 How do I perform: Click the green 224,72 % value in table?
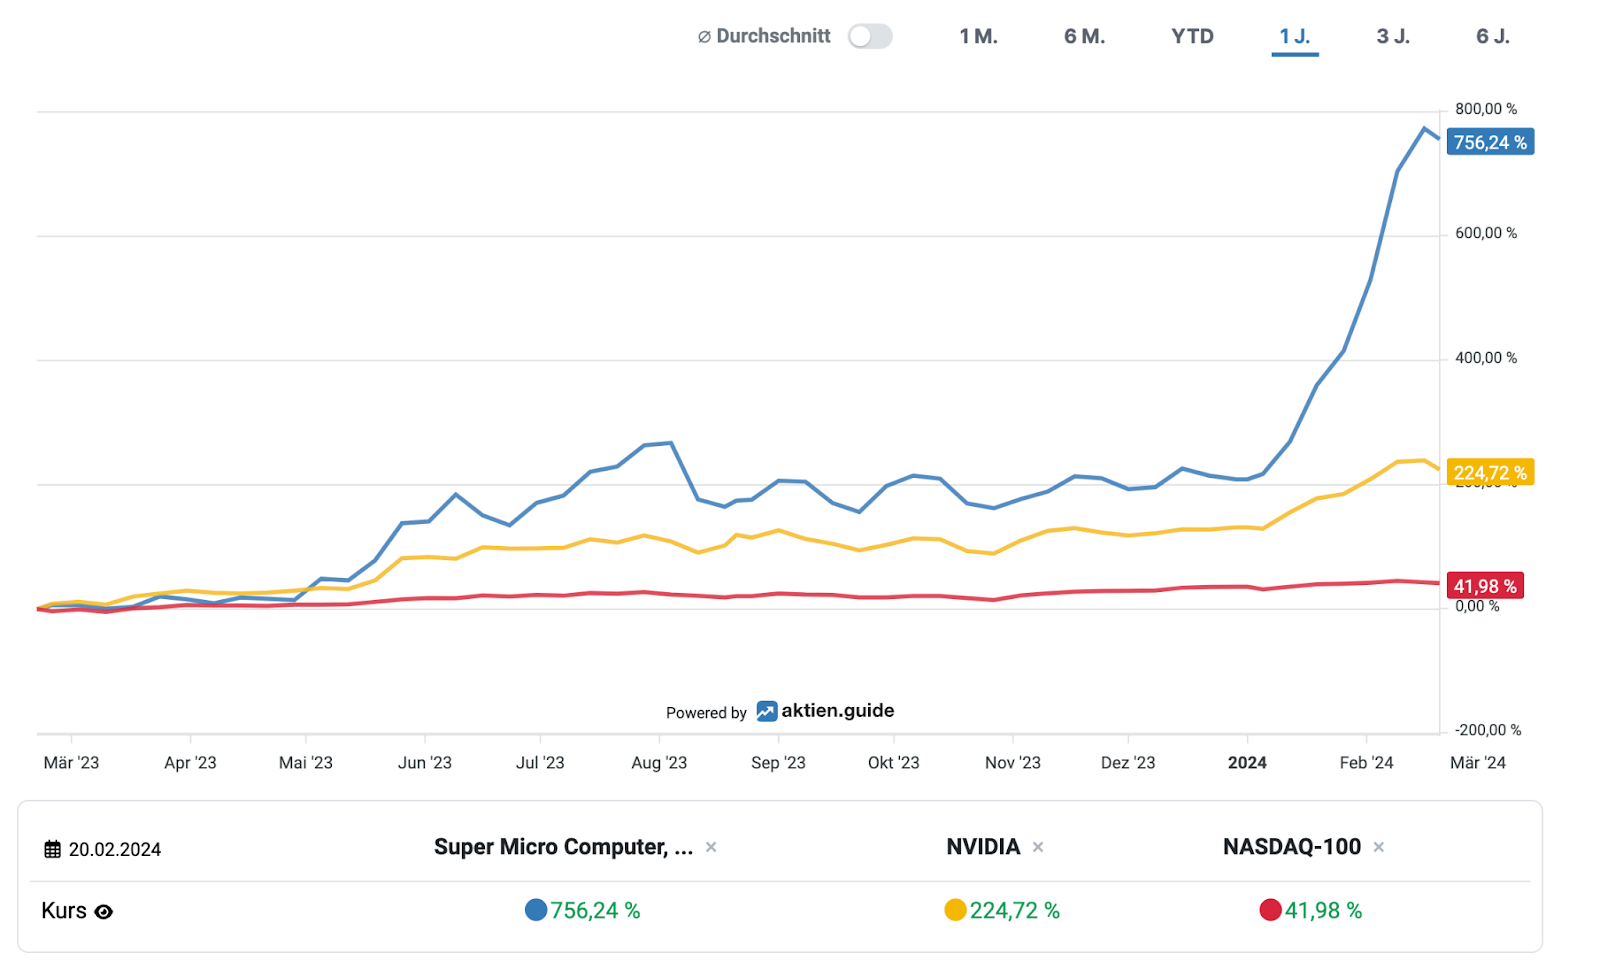pos(1014,911)
